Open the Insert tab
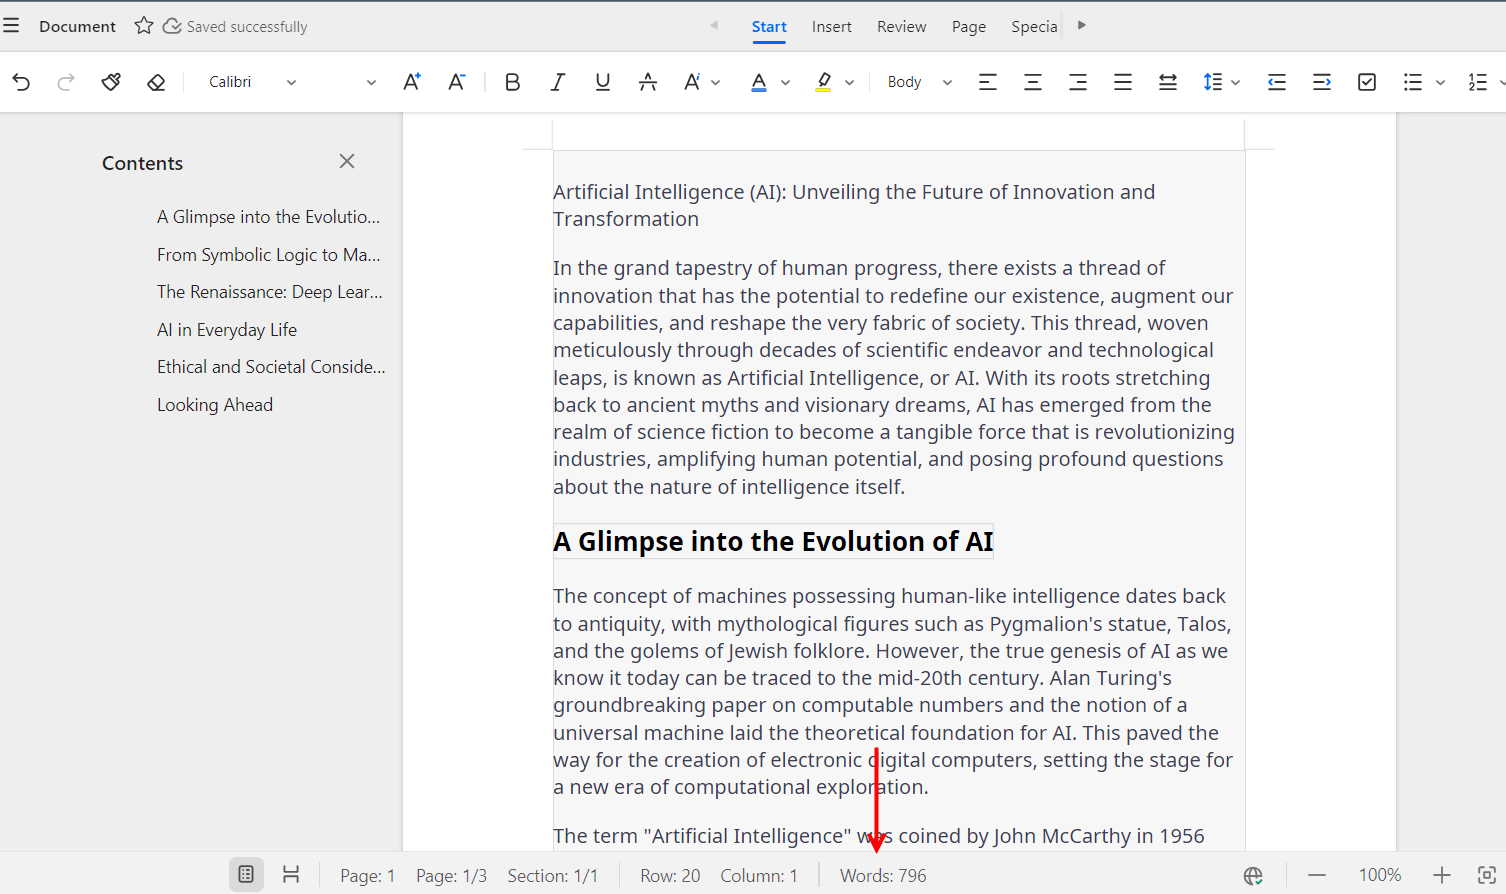The height and width of the screenshot is (894, 1506). 832,27
